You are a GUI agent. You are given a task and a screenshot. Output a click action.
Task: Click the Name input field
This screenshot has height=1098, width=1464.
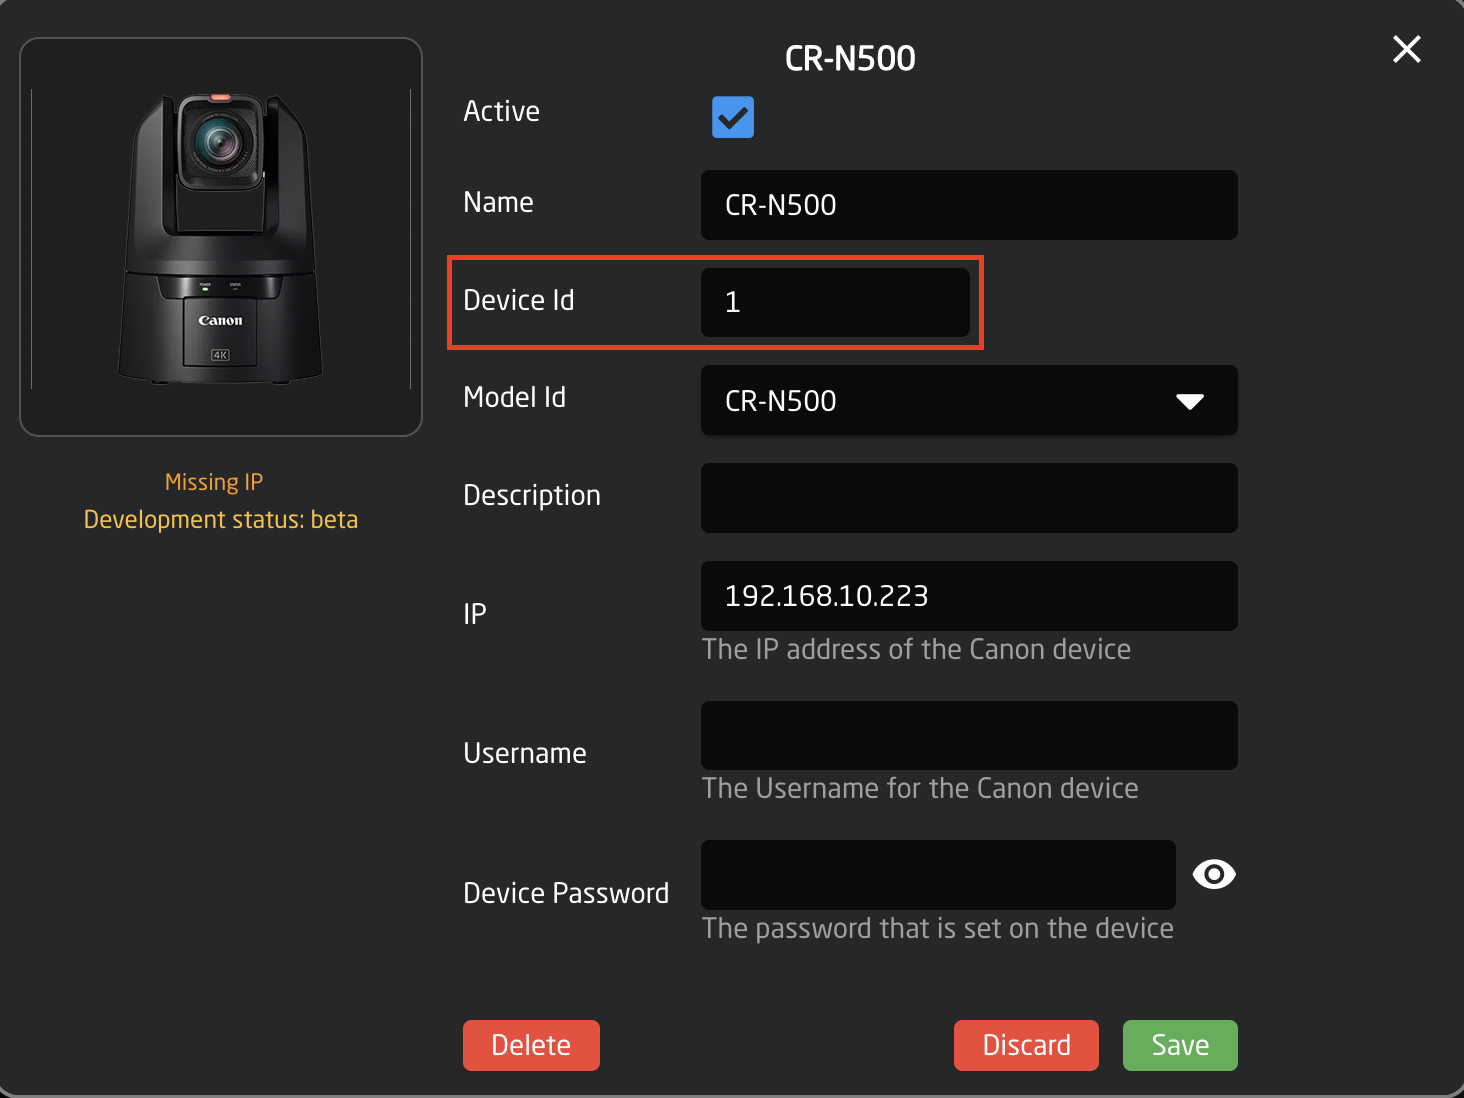(969, 205)
